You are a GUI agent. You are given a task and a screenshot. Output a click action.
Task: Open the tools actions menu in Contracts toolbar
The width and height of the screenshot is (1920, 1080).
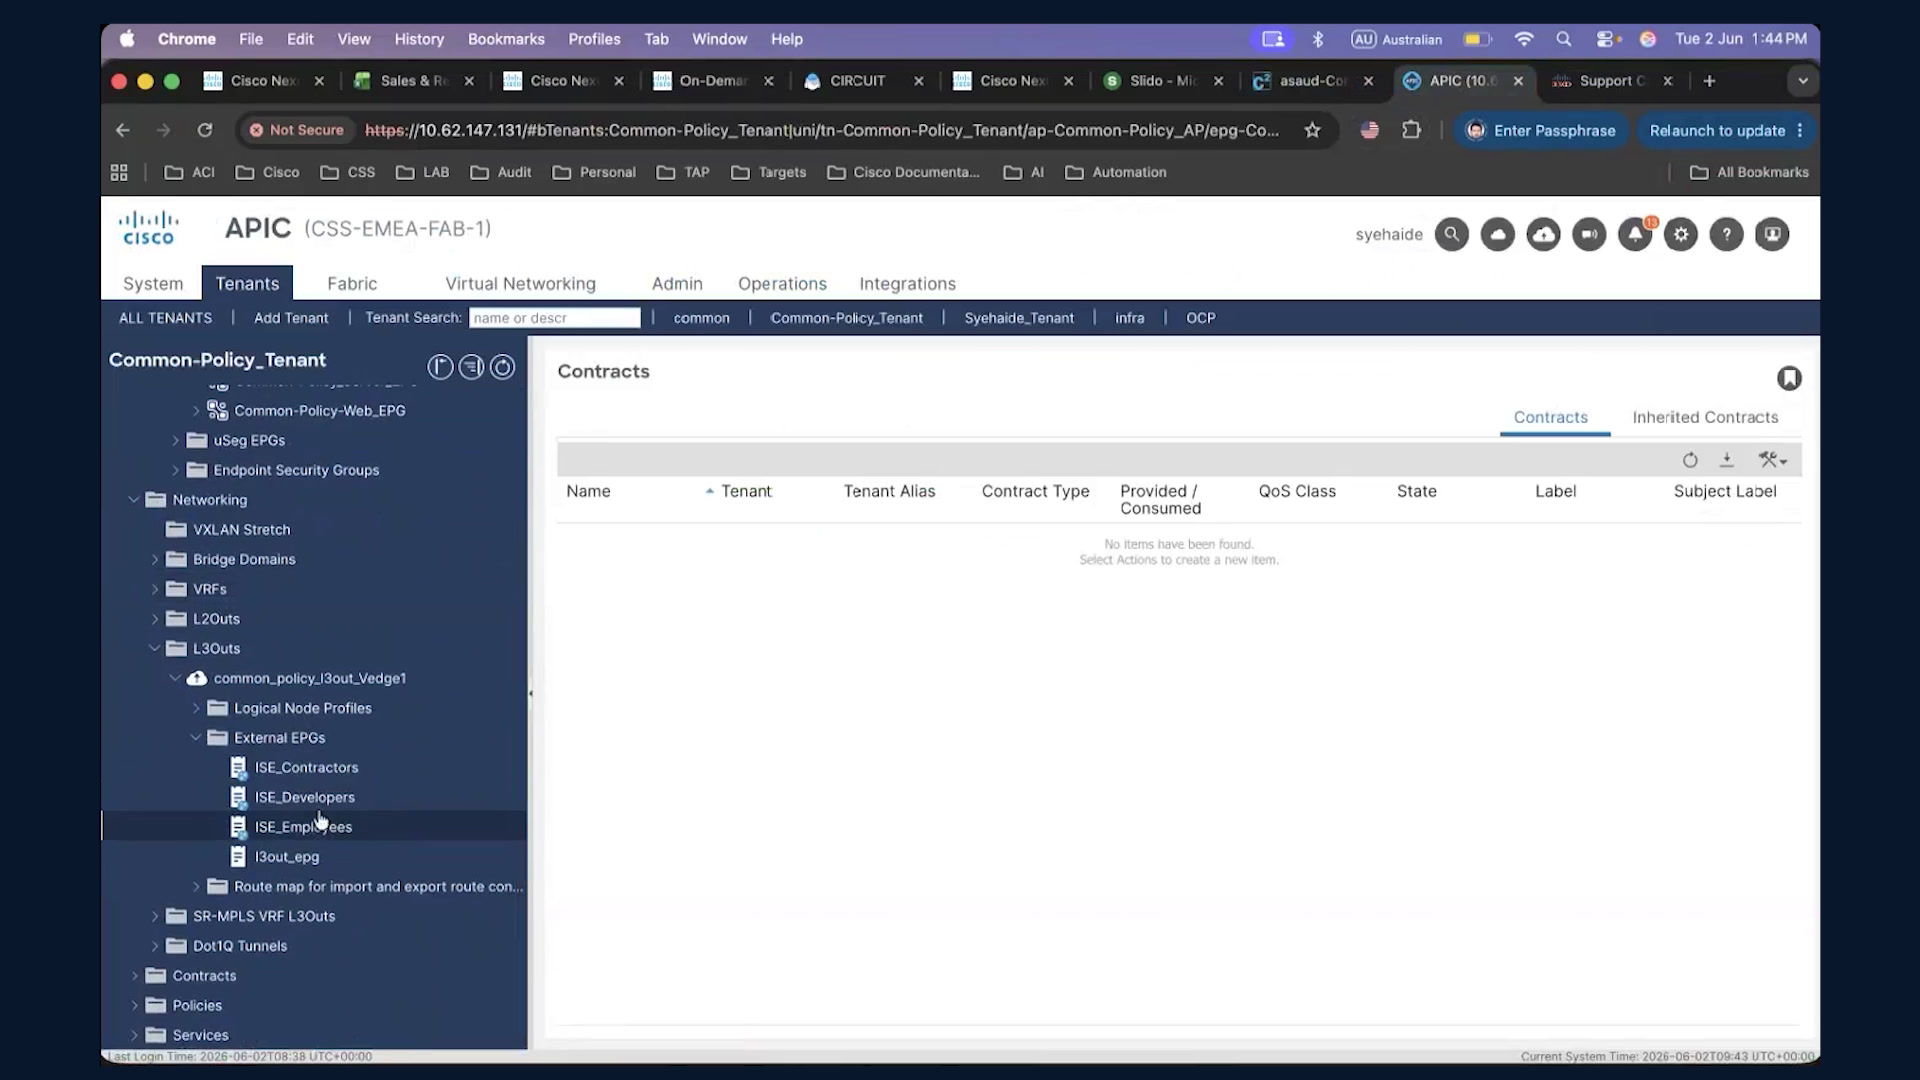(x=1772, y=460)
